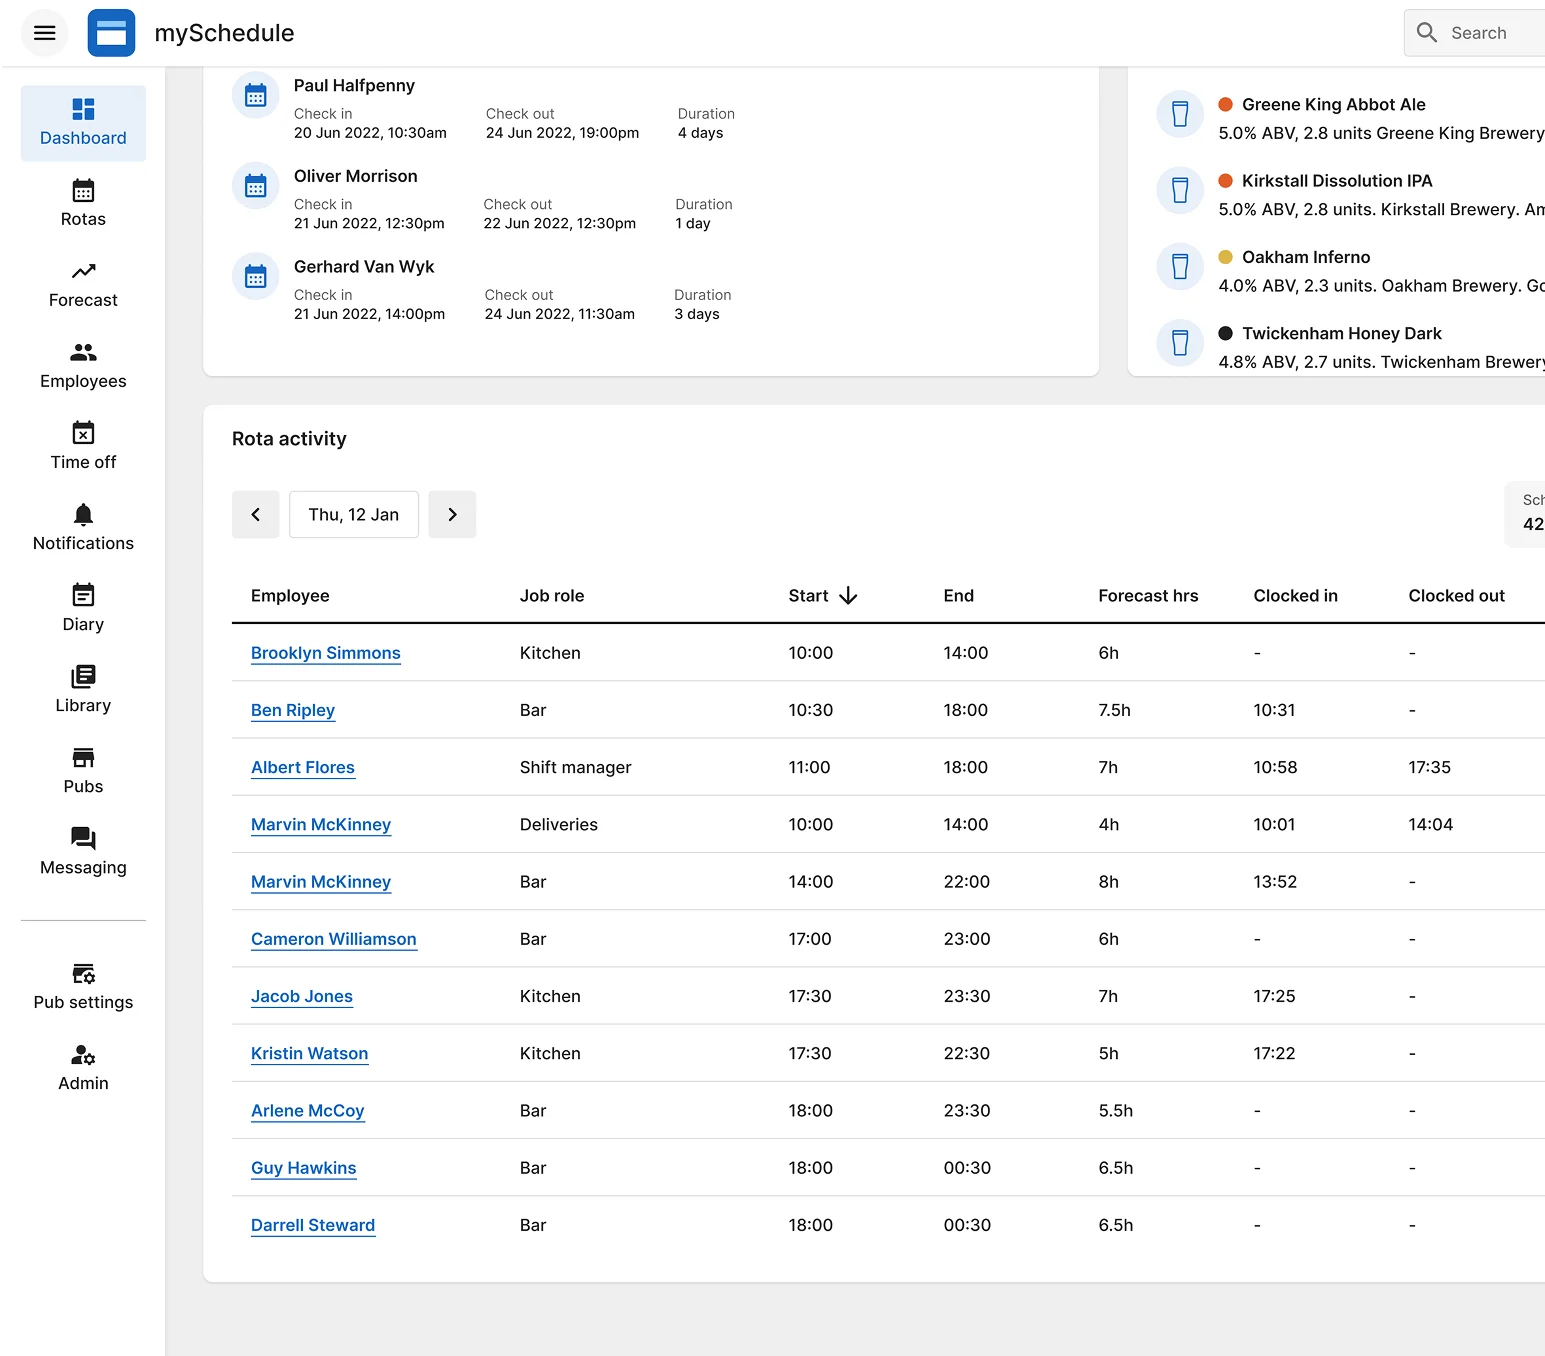Sort by the Forecast hrs column header
Screen dimensions: 1545x1356
(1148, 596)
